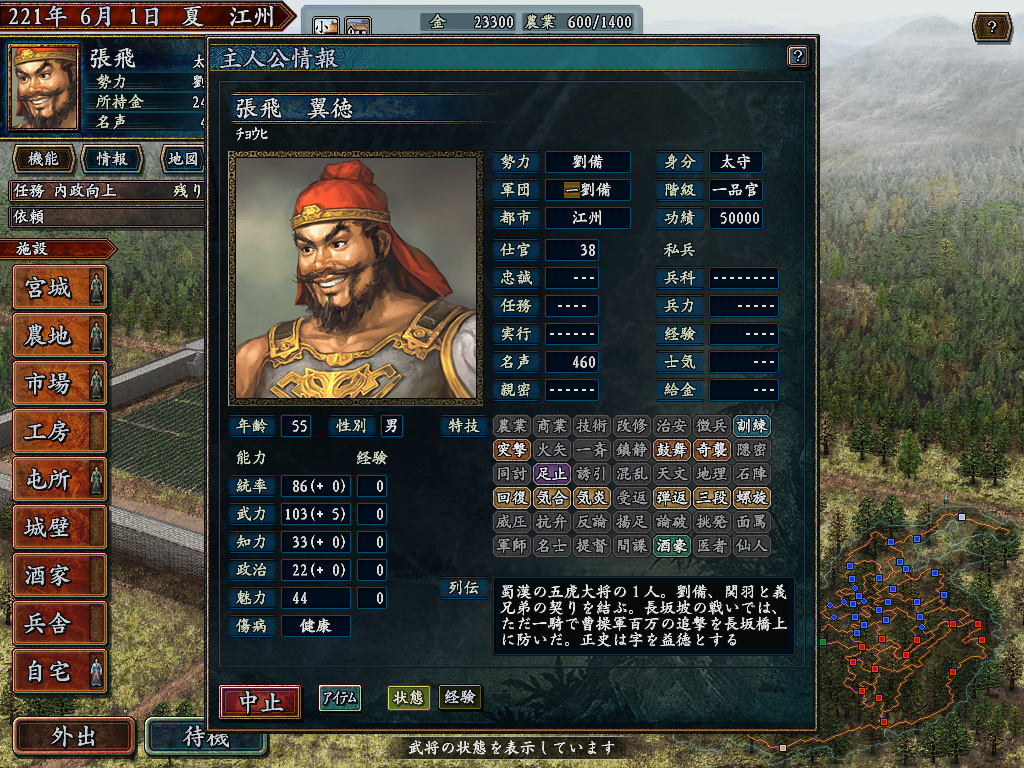Go to the 宮城 palace facility
The height and width of the screenshot is (768, 1024).
coord(59,287)
